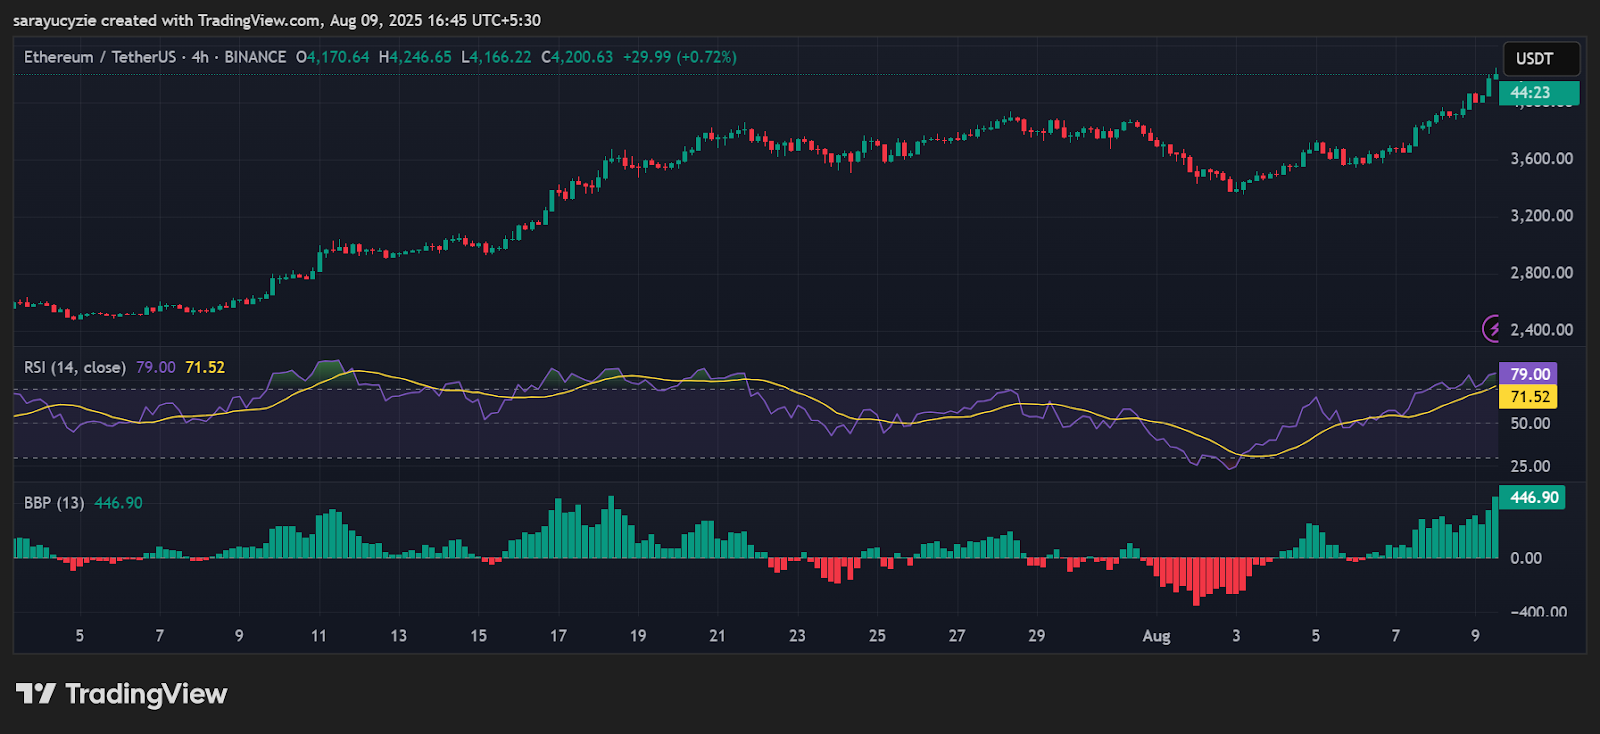Viewport: 1600px width, 734px height.
Task: Click the purple 79.00 RSI scale label
Action: pos(1529,374)
